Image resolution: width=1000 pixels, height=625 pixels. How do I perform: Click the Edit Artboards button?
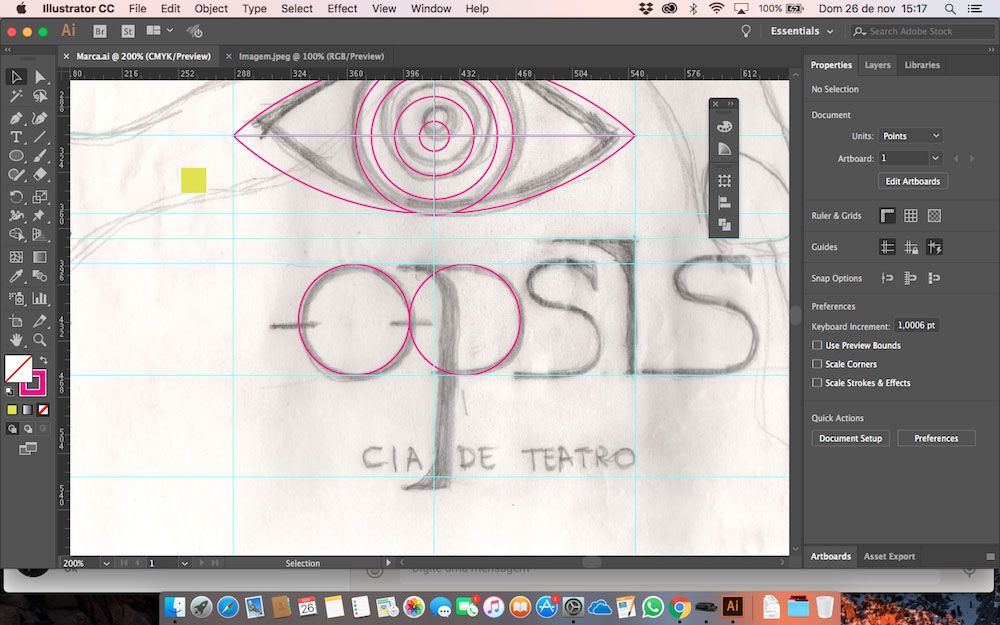(x=912, y=181)
